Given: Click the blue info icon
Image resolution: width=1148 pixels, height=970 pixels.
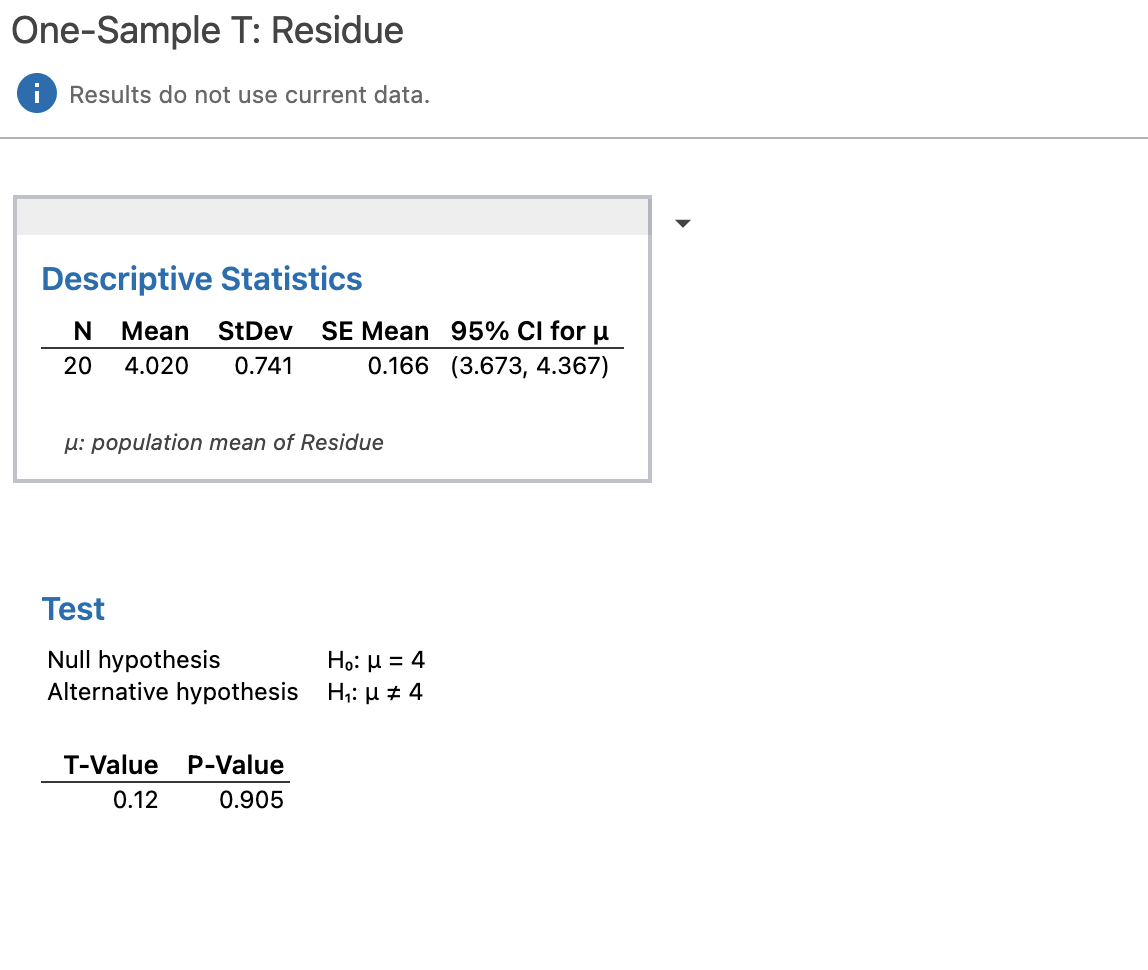Looking at the screenshot, I should [36, 93].
